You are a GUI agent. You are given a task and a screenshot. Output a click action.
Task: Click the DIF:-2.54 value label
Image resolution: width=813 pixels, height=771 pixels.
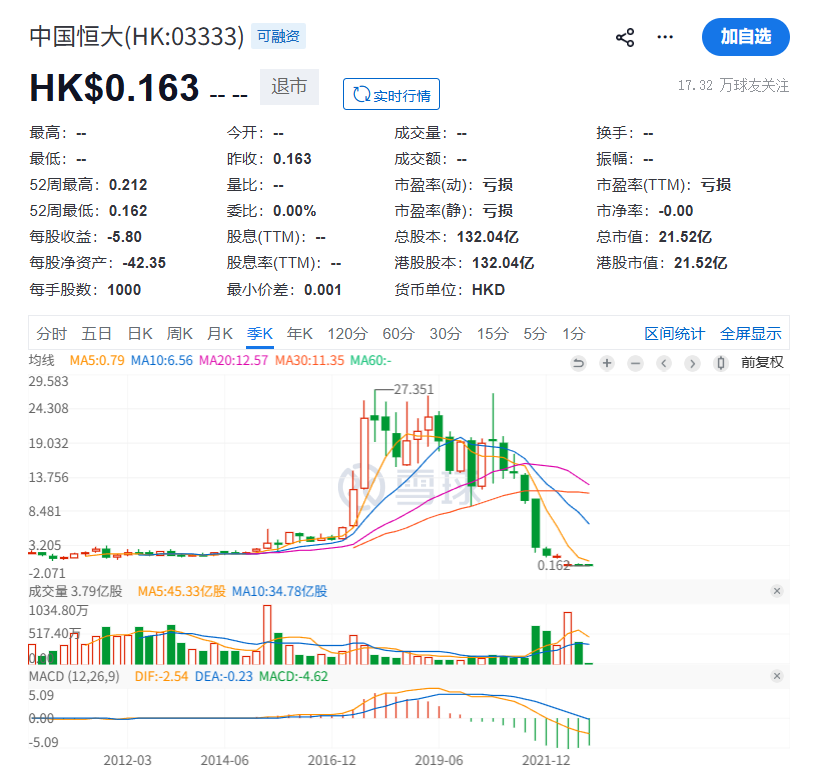tap(161, 676)
